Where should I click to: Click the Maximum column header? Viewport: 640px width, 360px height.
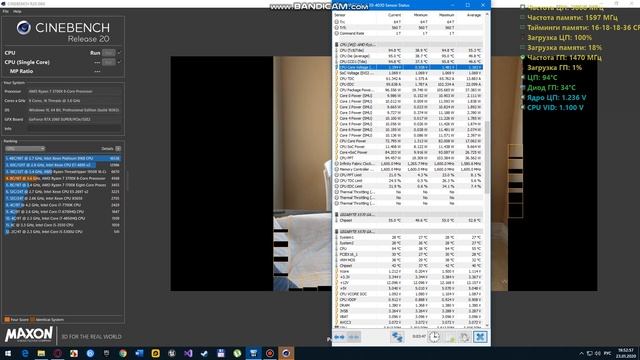[x=447, y=15]
